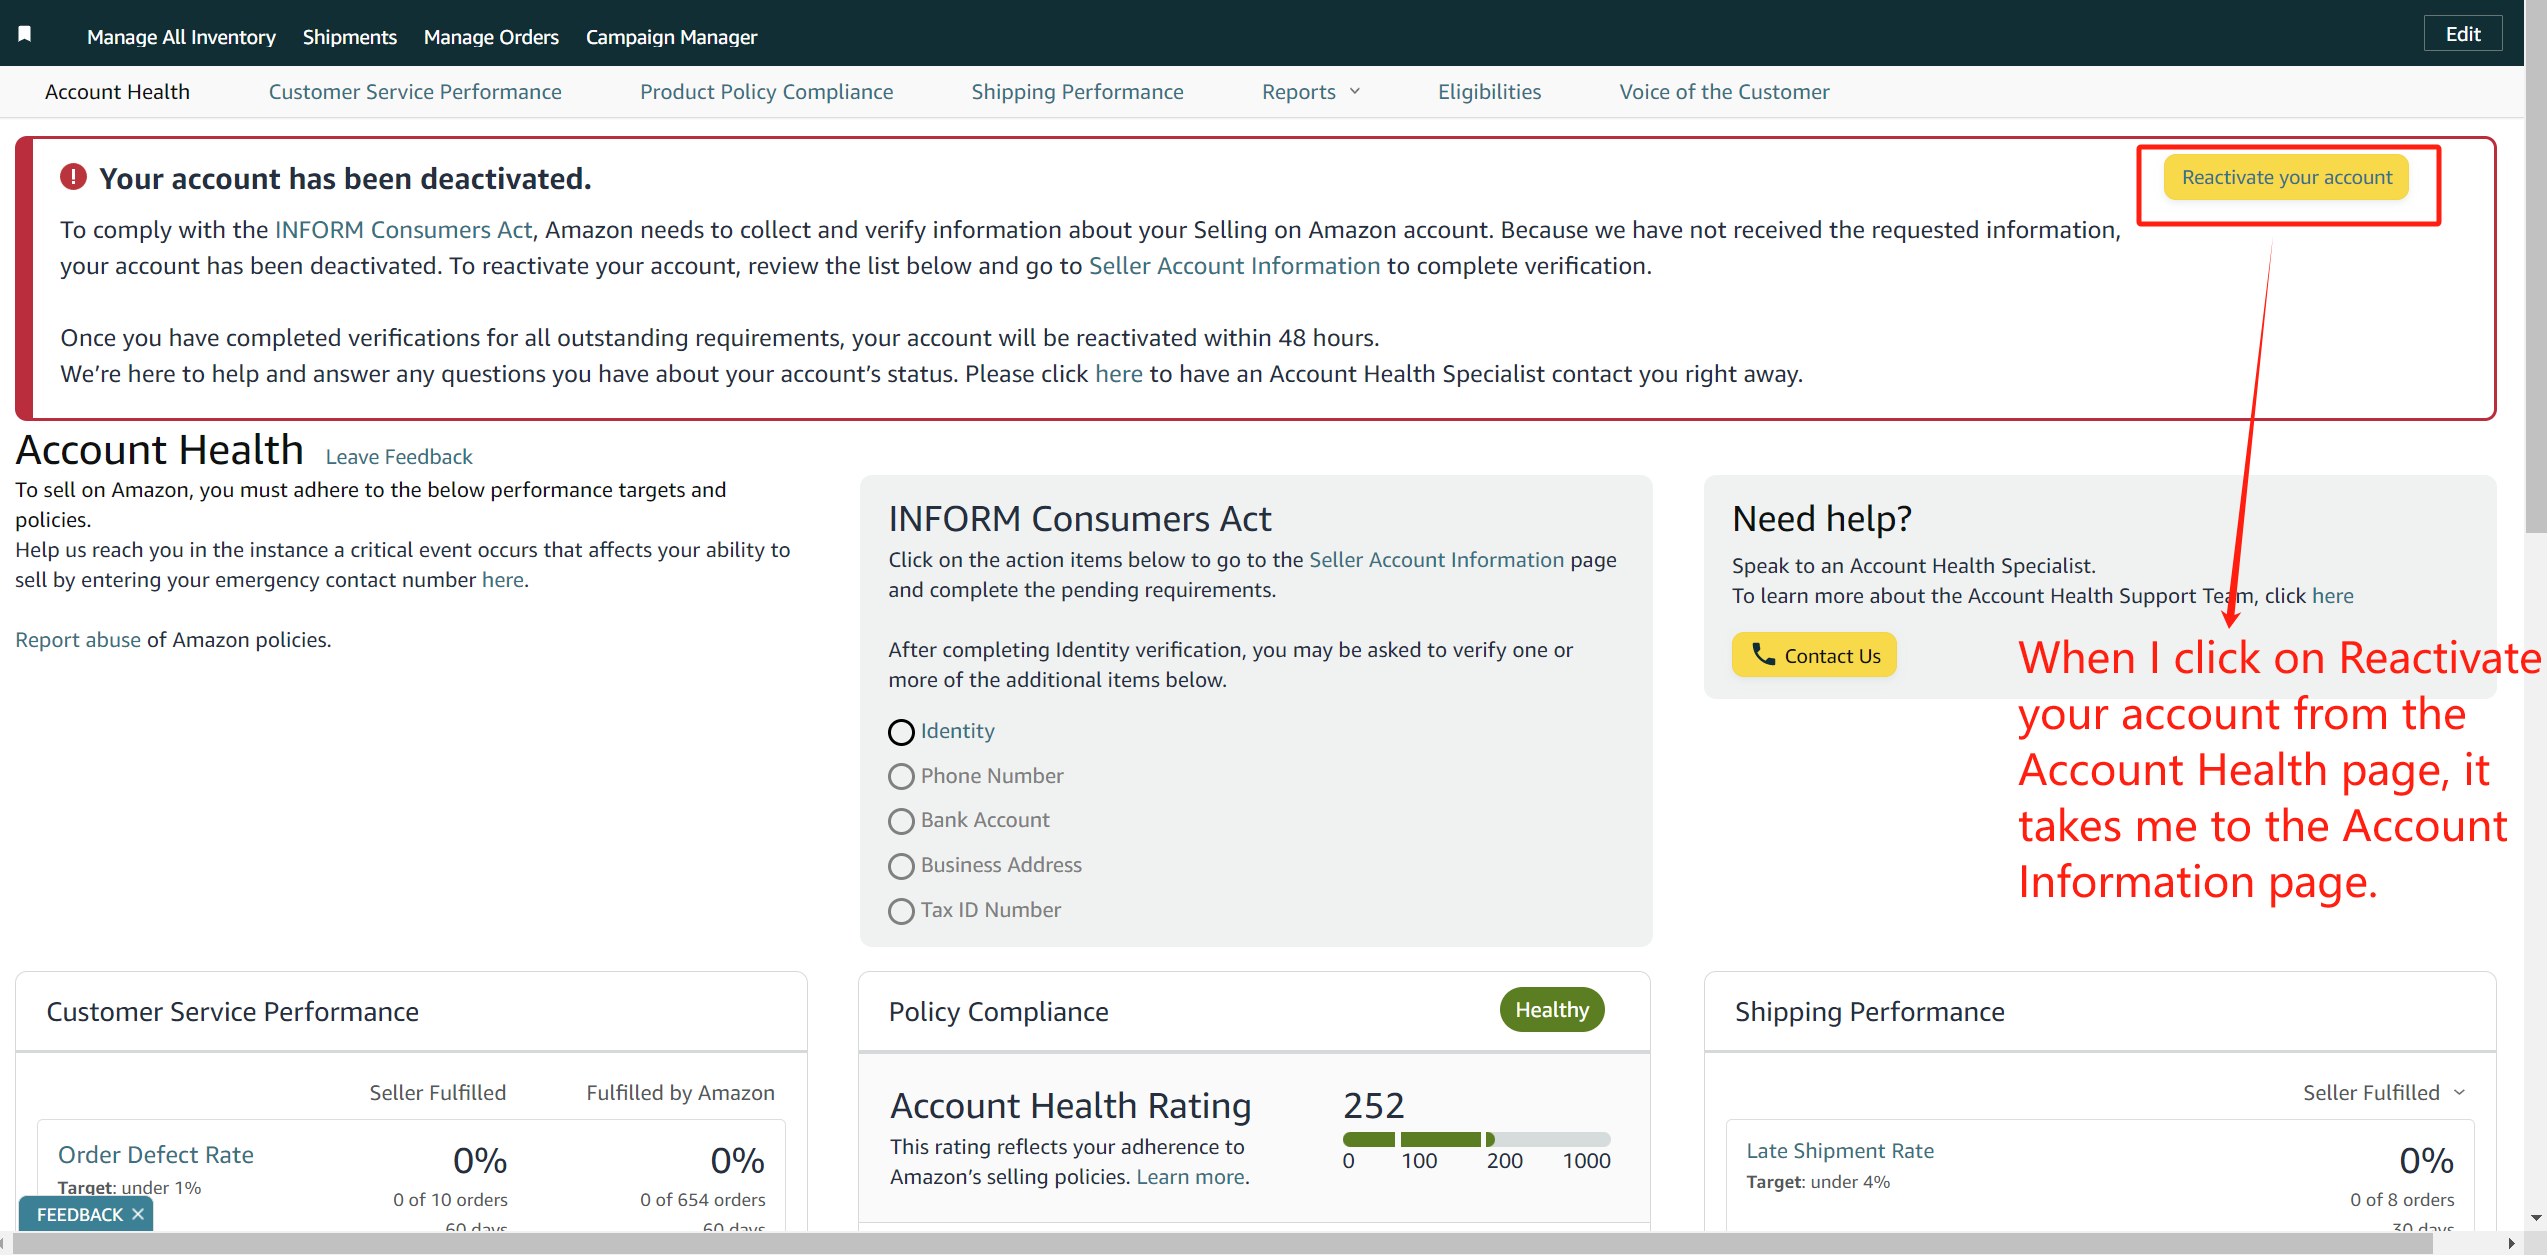Close the FEEDBACK tab with its X
This screenshot has width=2547, height=1255.
(138, 1214)
